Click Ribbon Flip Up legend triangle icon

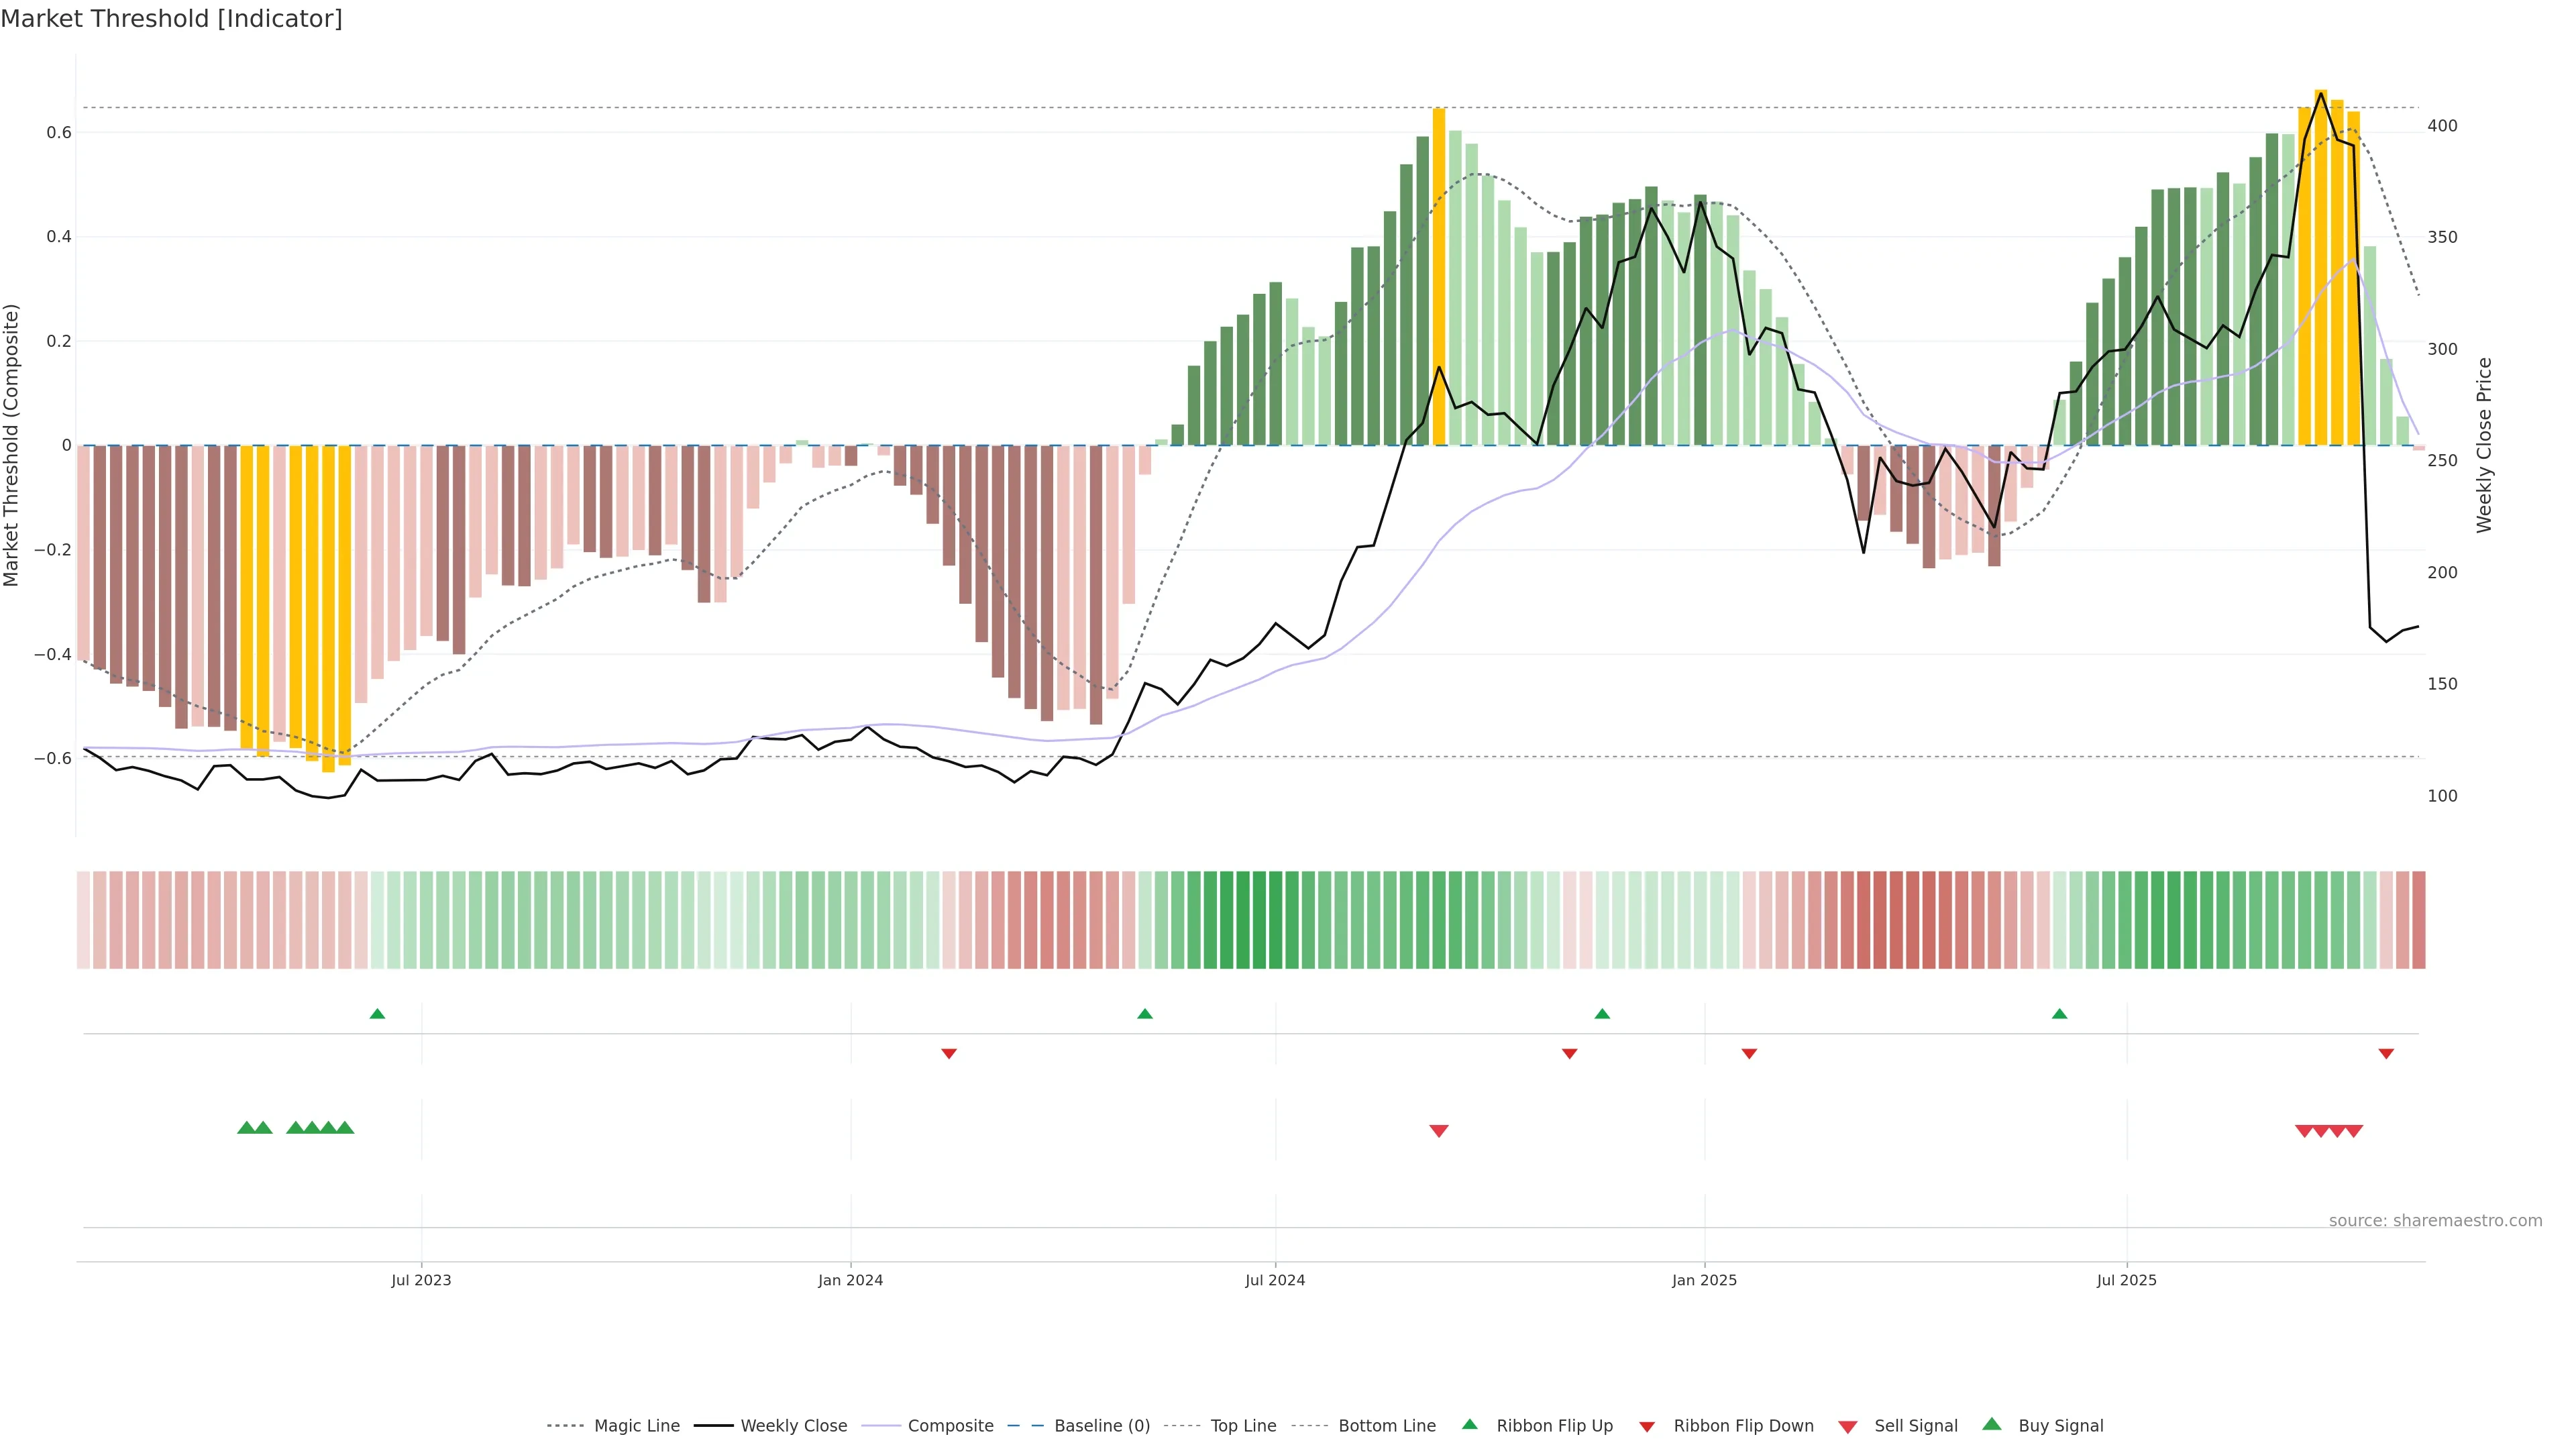pyautogui.click(x=1469, y=1424)
